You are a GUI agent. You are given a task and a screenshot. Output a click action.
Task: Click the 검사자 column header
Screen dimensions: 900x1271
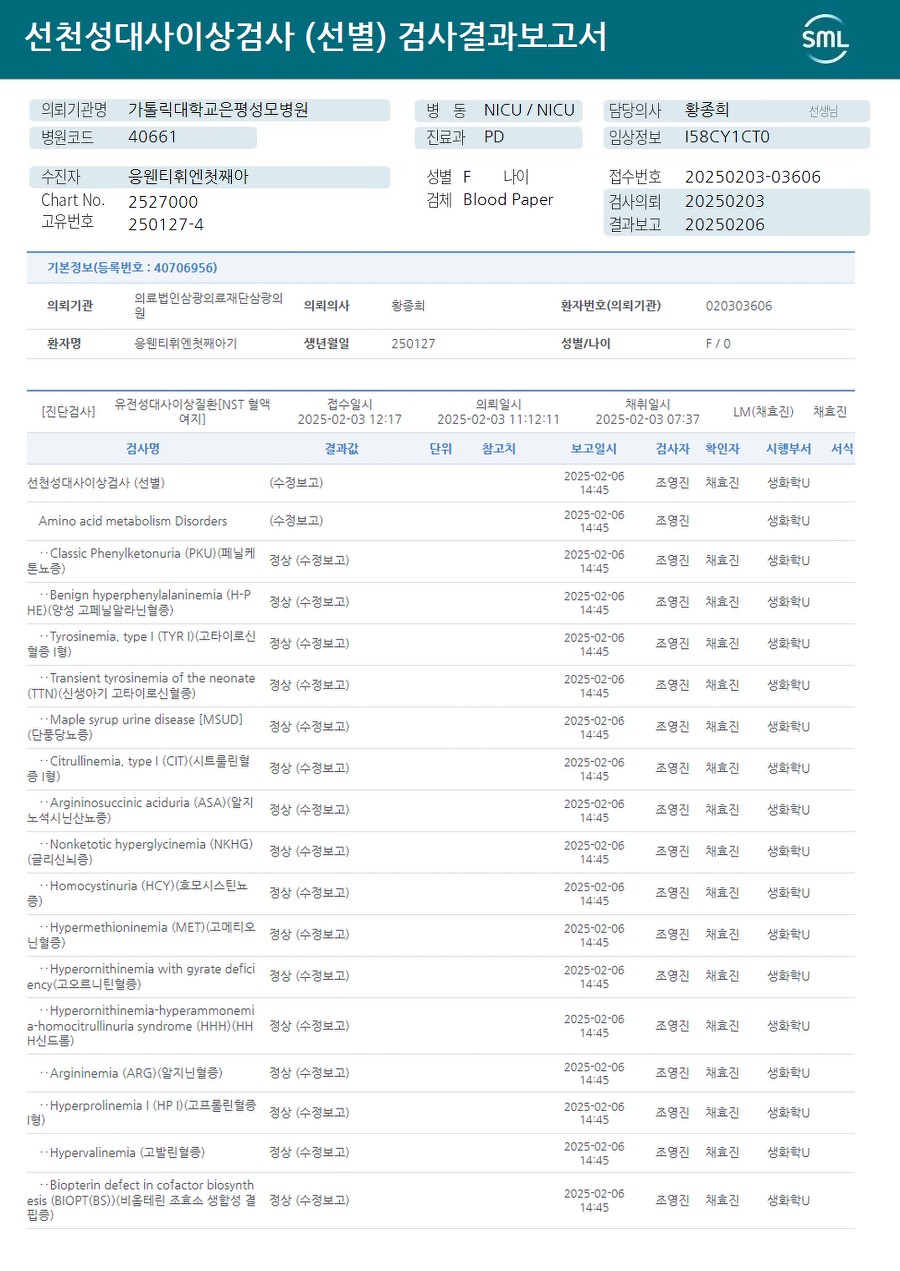coord(672,449)
